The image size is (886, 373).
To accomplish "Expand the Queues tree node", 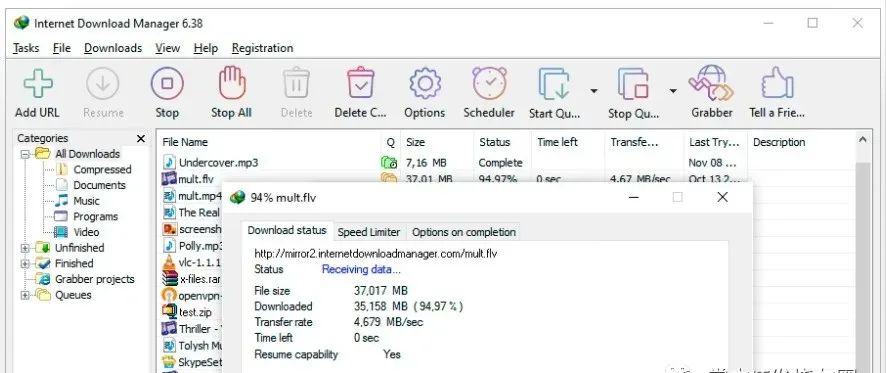I will (25, 295).
